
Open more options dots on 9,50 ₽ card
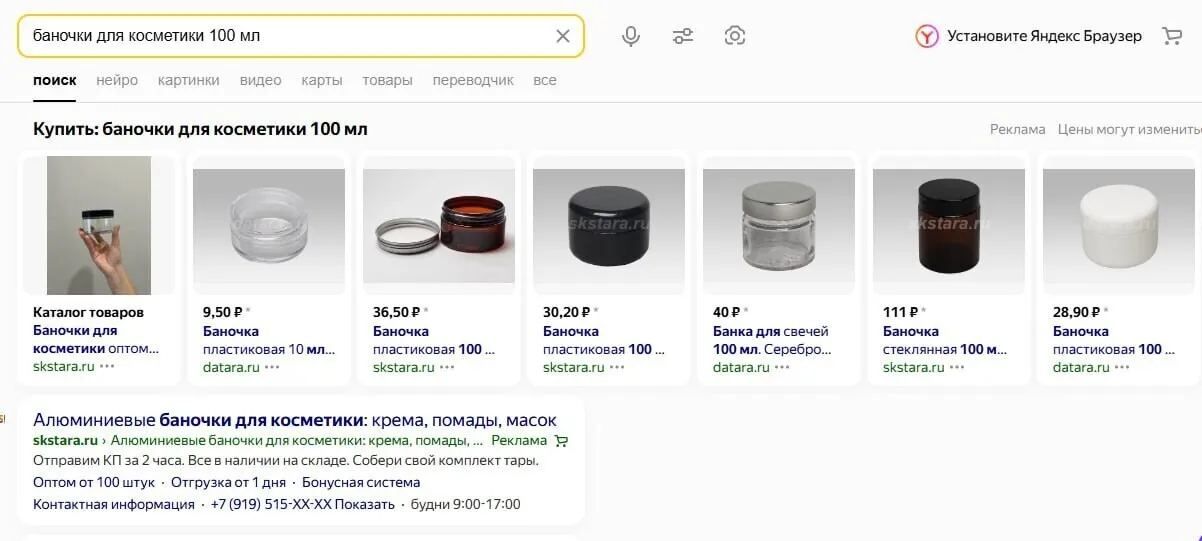pyautogui.click(x=272, y=367)
